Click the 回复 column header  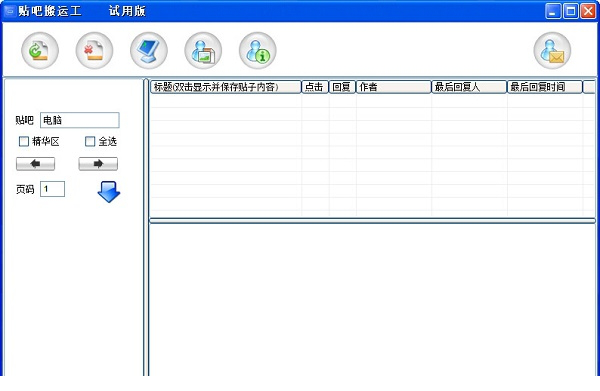342,87
